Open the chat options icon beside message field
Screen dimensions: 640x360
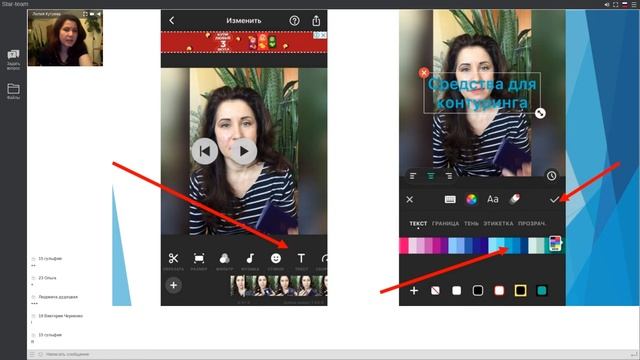pos(32,354)
